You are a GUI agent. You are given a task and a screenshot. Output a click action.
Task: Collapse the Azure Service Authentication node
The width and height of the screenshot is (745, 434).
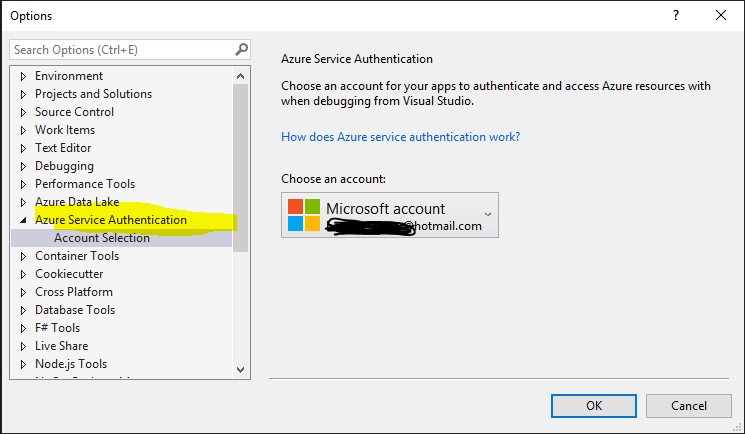pos(23,221)
